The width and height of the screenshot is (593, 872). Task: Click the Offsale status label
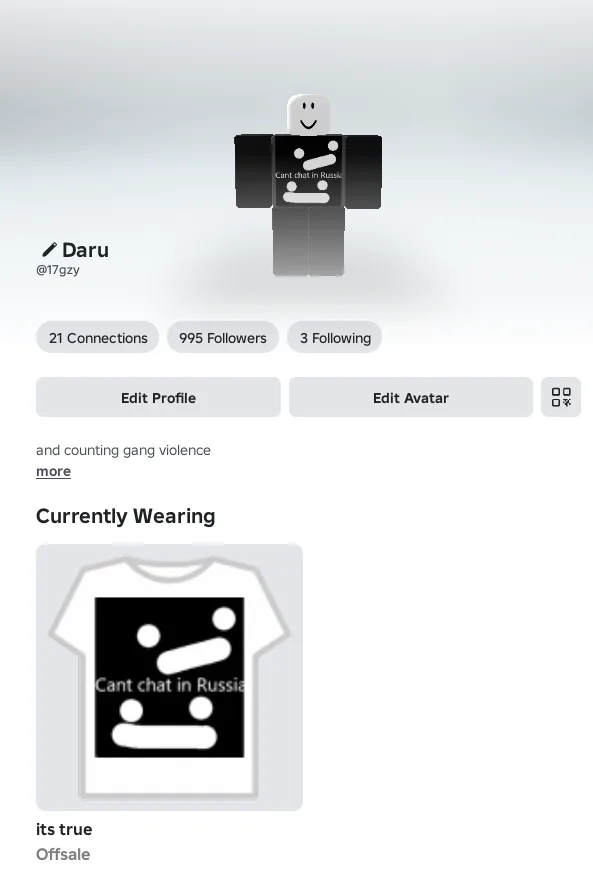[63, 854]
